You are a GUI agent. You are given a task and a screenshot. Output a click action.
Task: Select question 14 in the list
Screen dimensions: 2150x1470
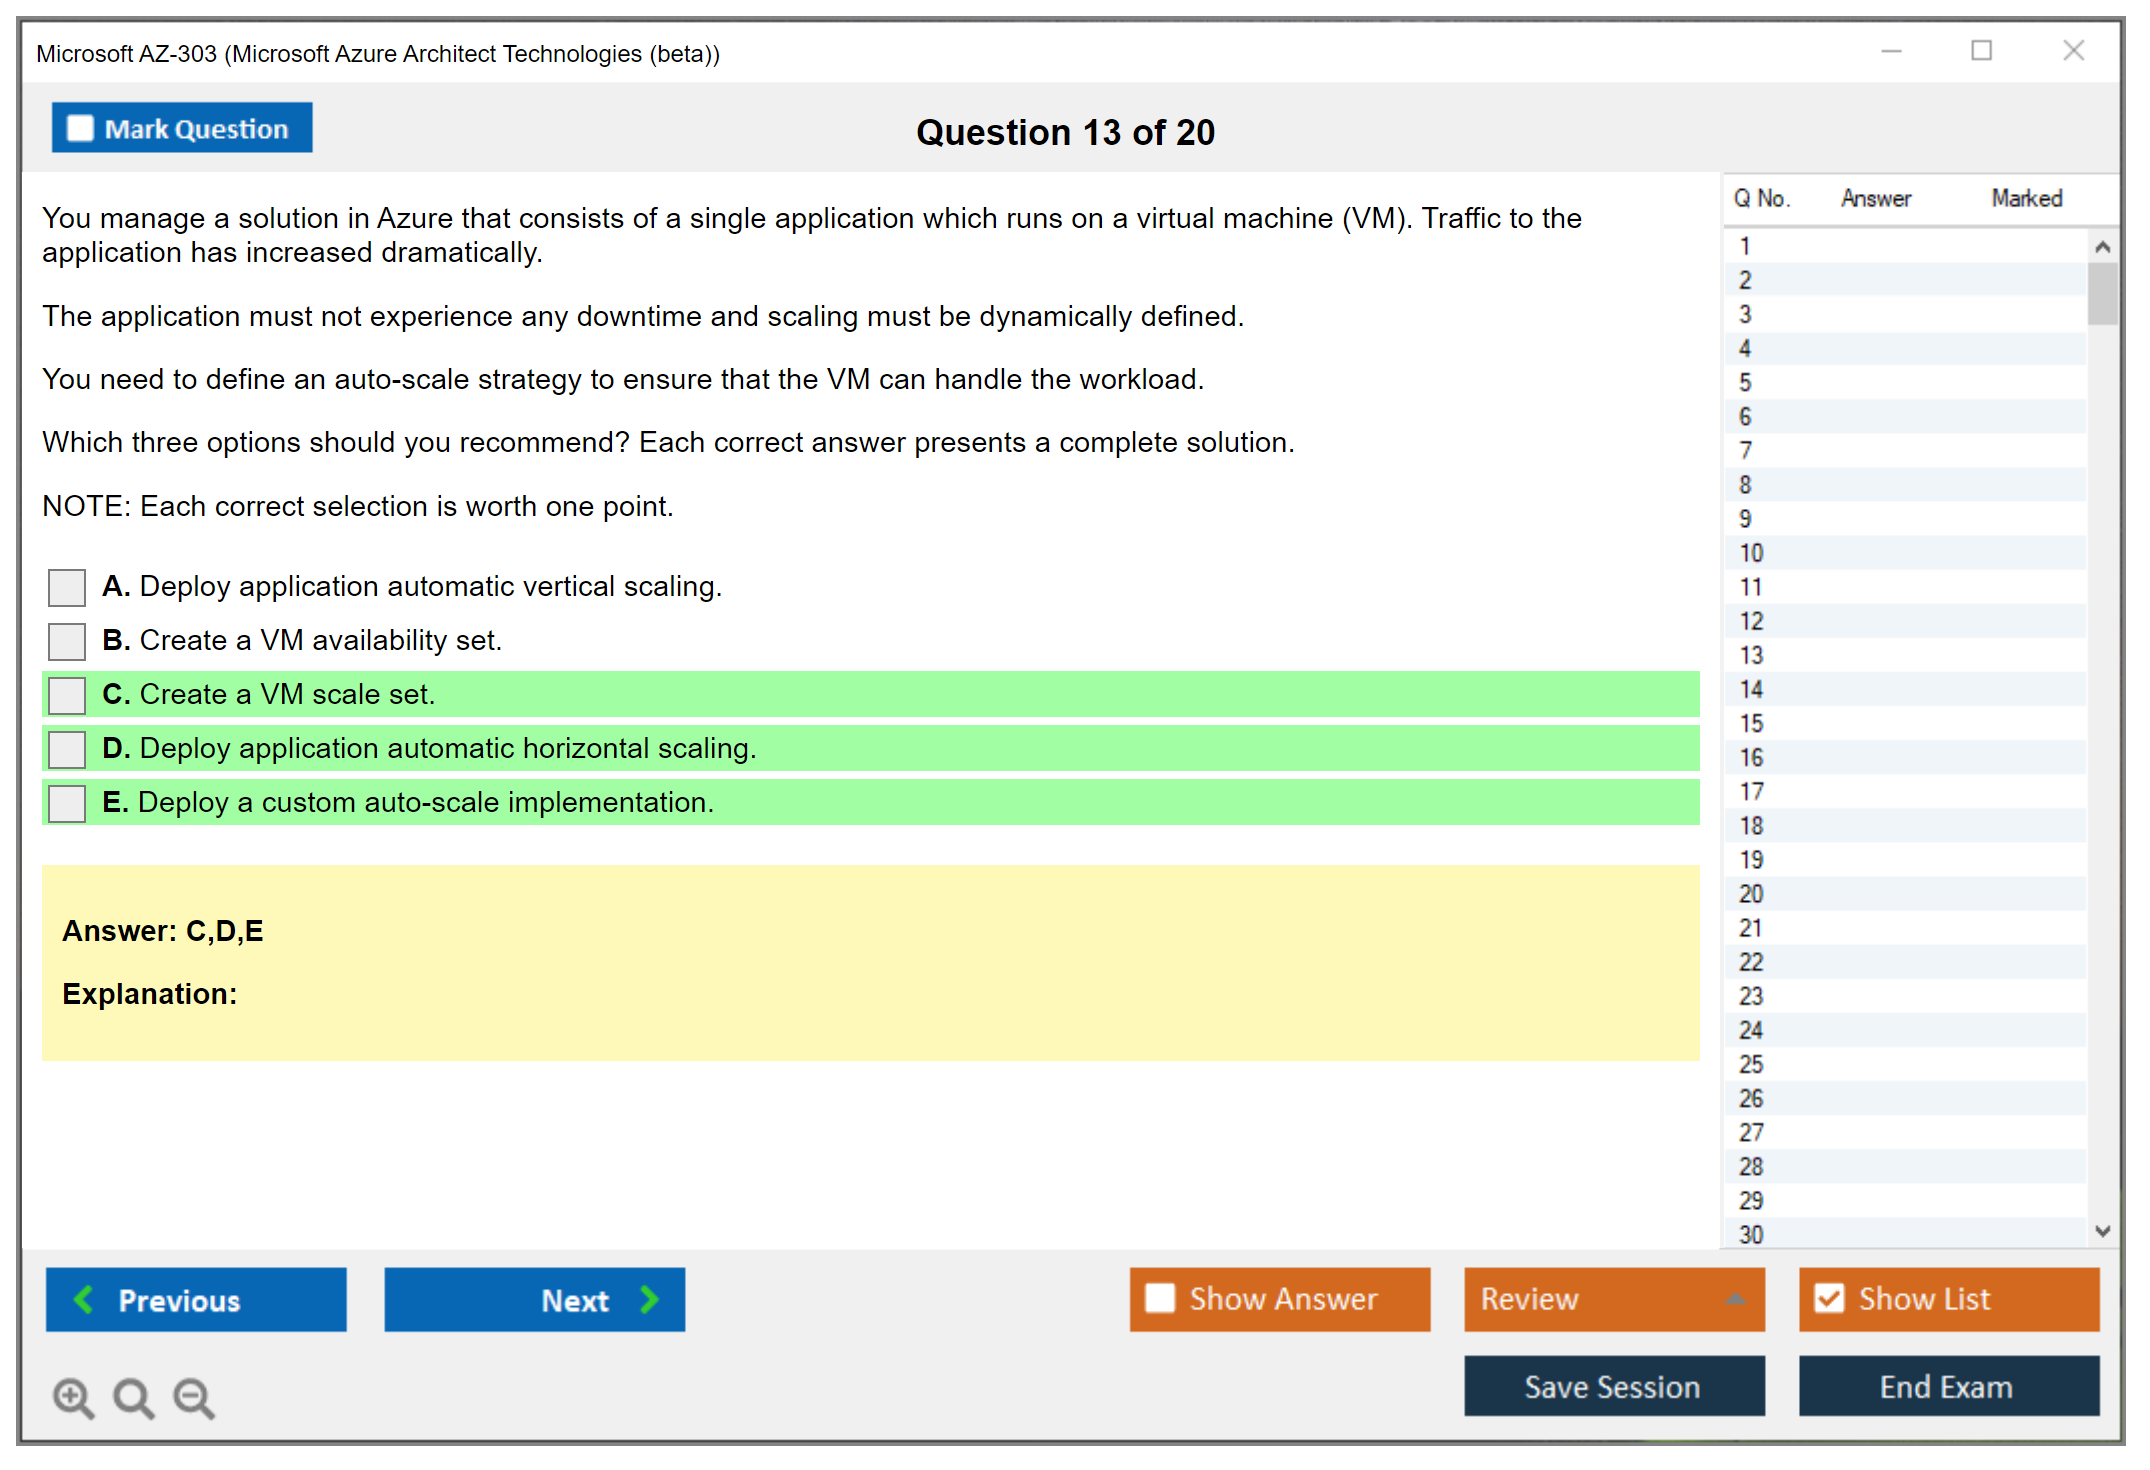[x=1751, y=689]
